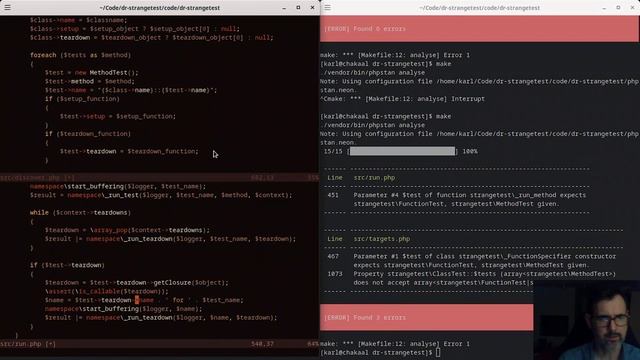Click the '^Cmake ... Interrupt' terminal line

[x=402, y=99]
